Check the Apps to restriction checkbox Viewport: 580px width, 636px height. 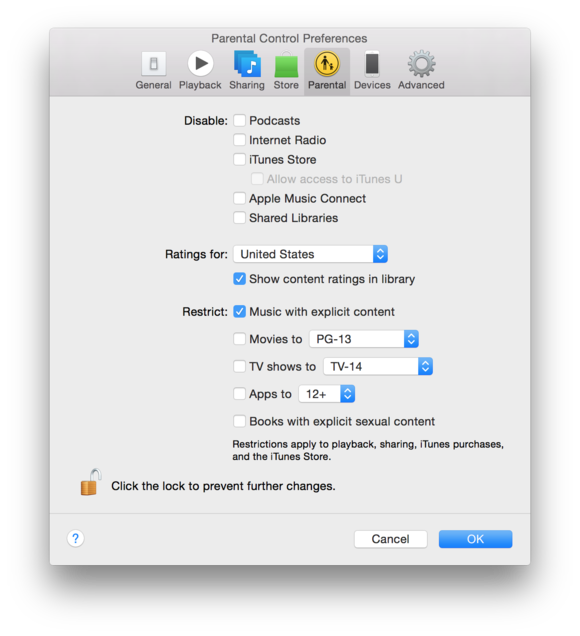pos(239,394)
